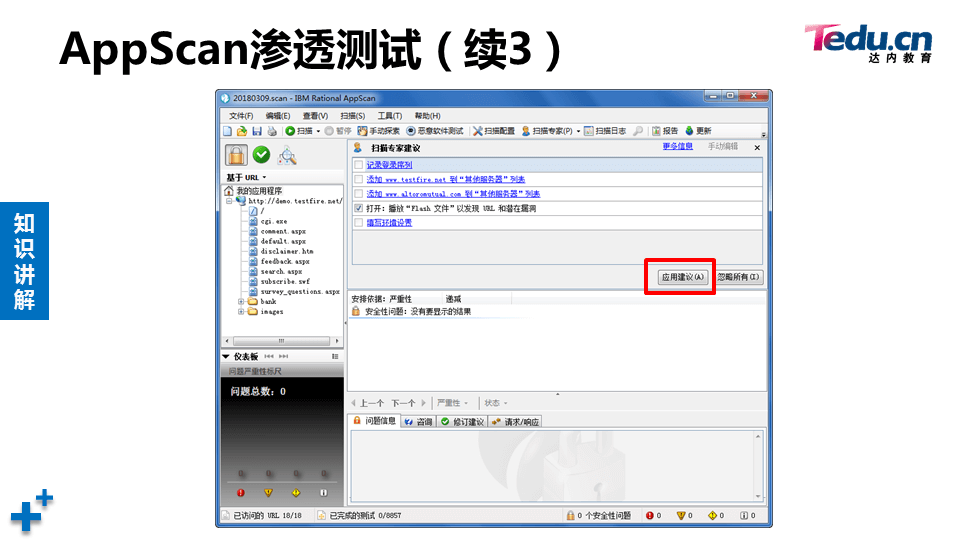Open the 文件(F) menu
The height and width of the screenshot is (540, 960).
(x=241, y=116)
